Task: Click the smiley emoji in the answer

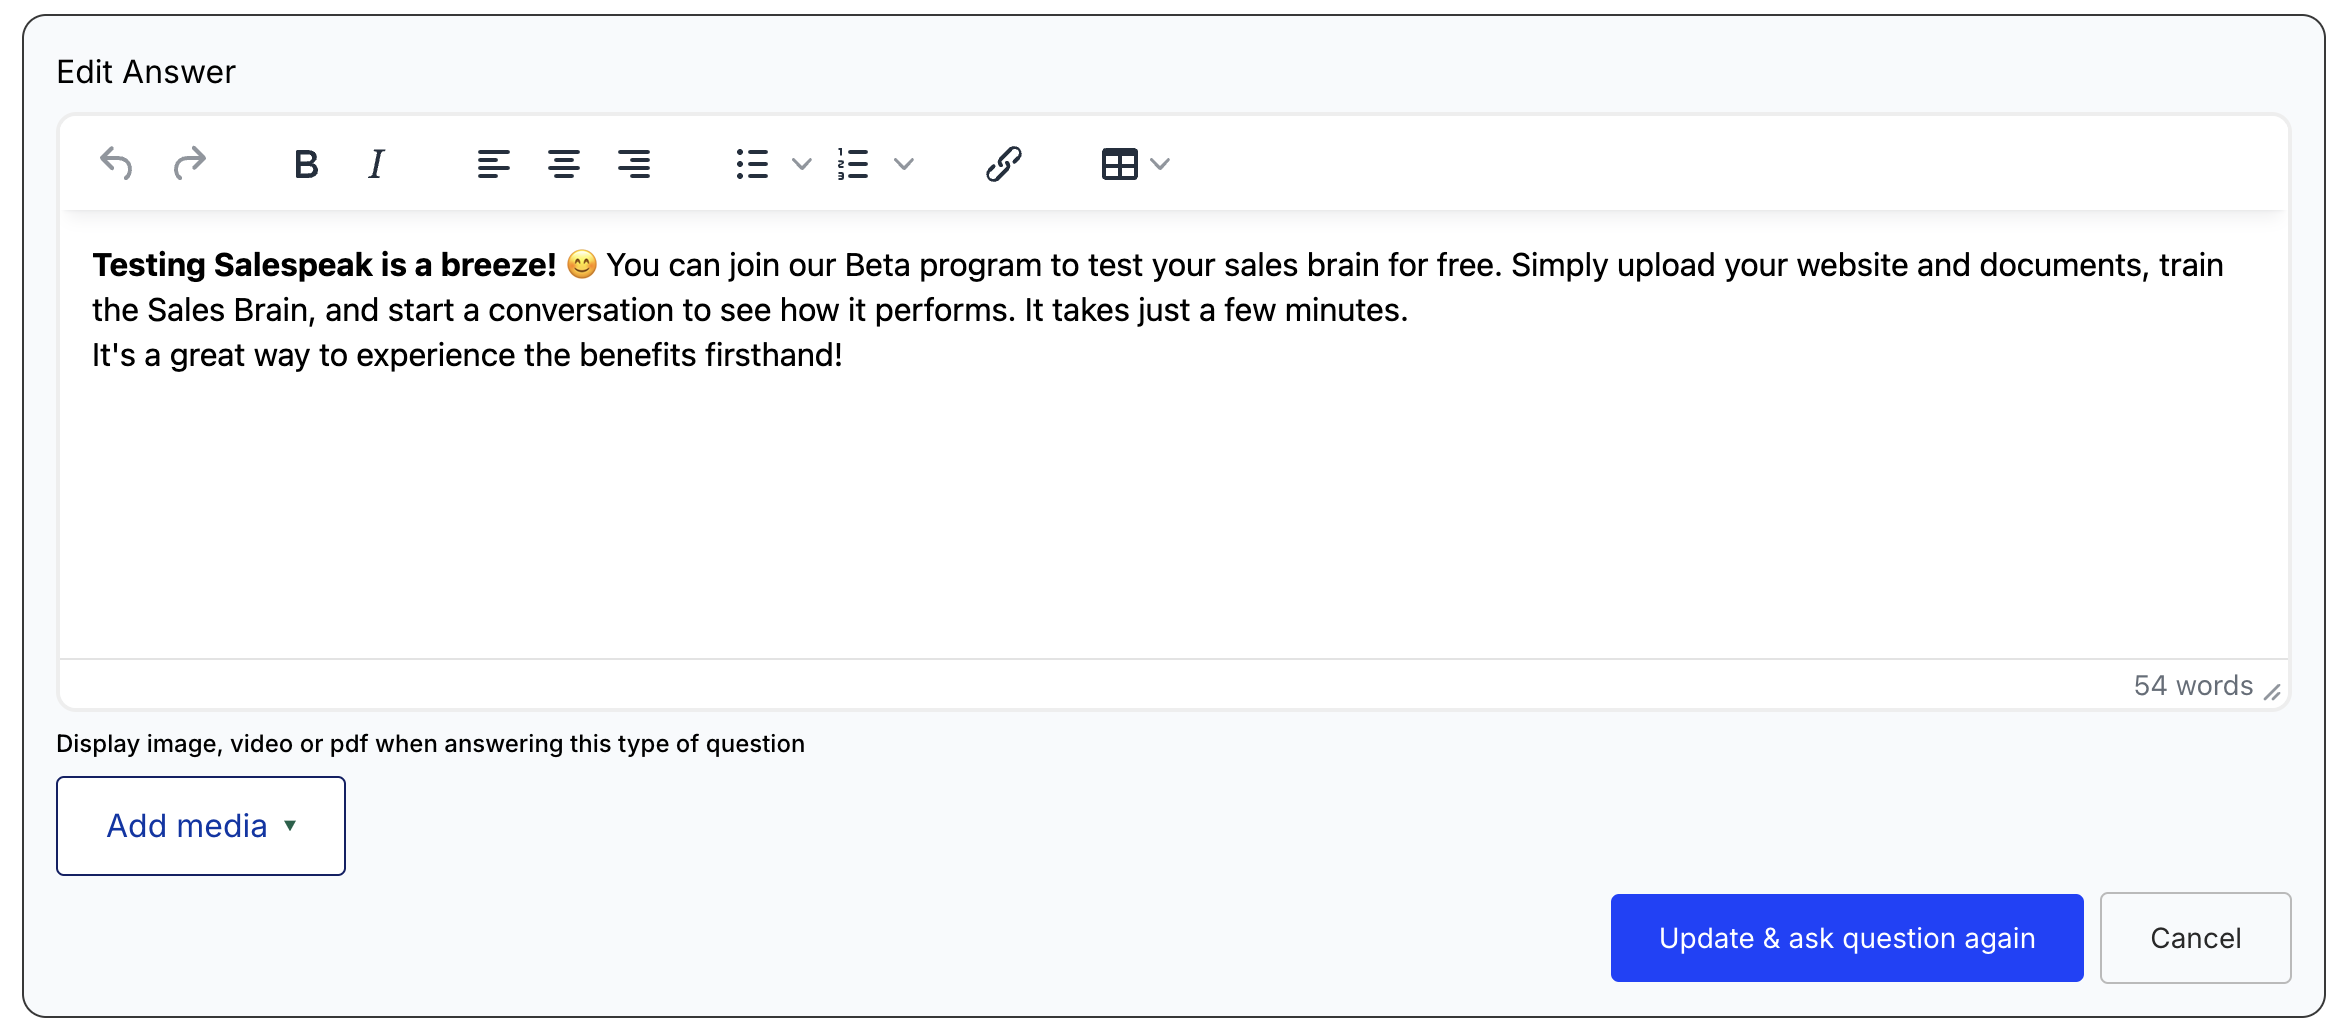Action: (x=582, y=264)
